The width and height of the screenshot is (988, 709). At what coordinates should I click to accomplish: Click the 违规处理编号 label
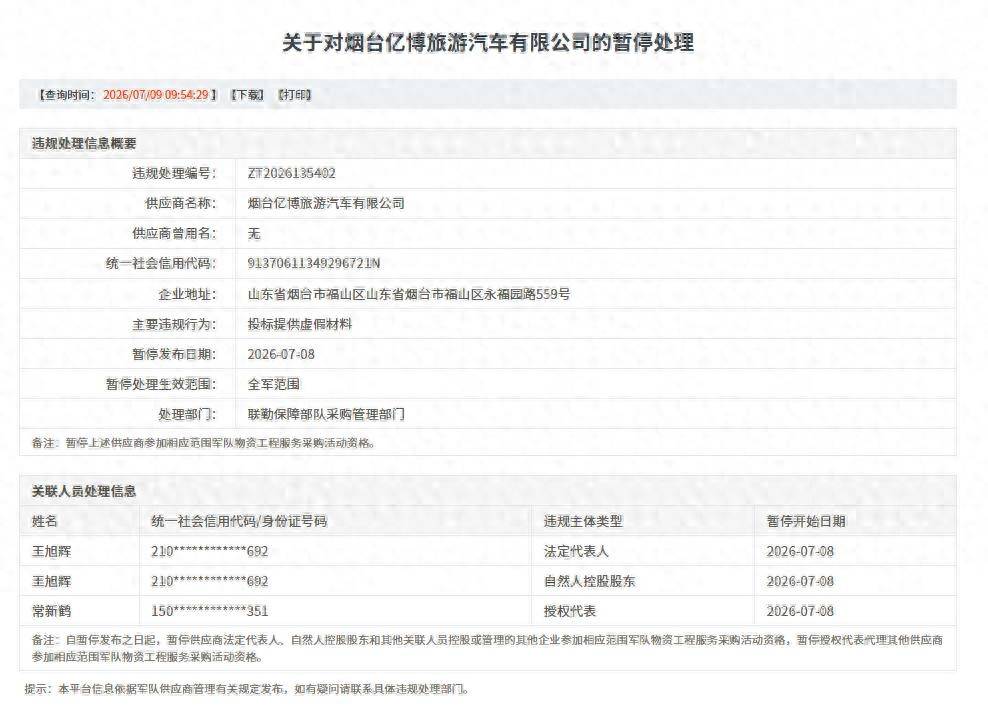click(174, 173)
